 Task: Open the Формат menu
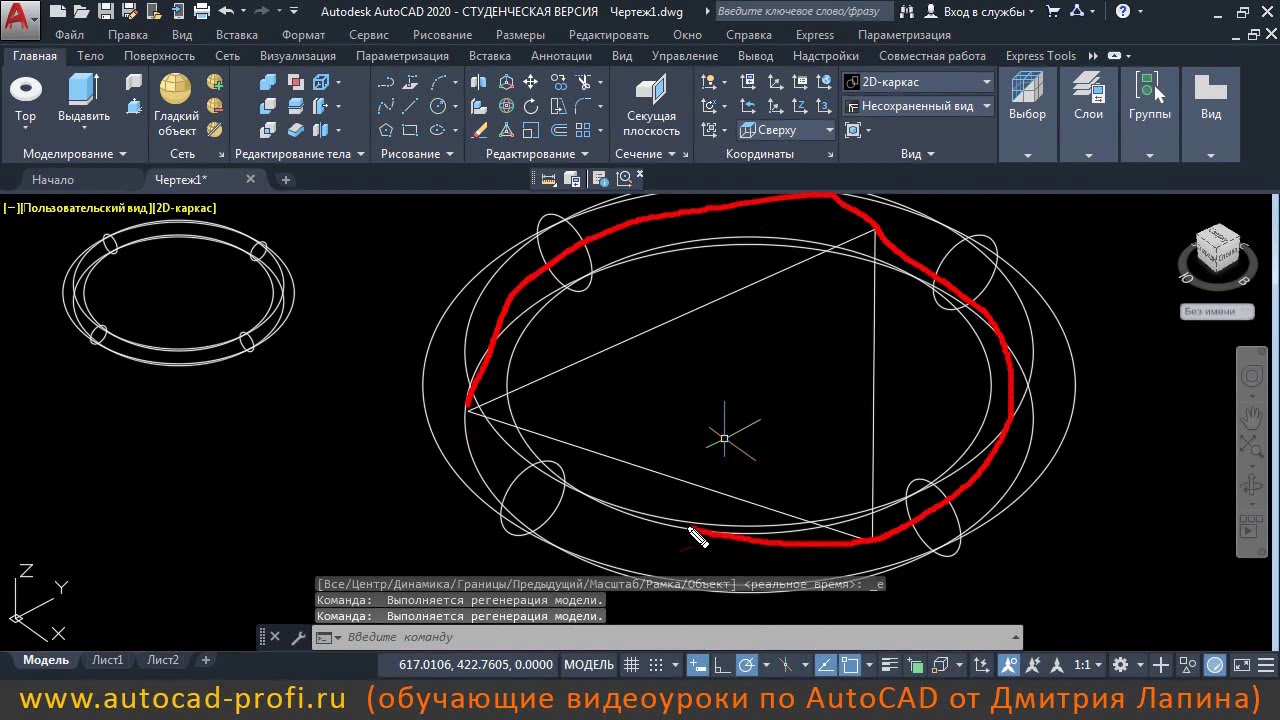click(303, 35)
